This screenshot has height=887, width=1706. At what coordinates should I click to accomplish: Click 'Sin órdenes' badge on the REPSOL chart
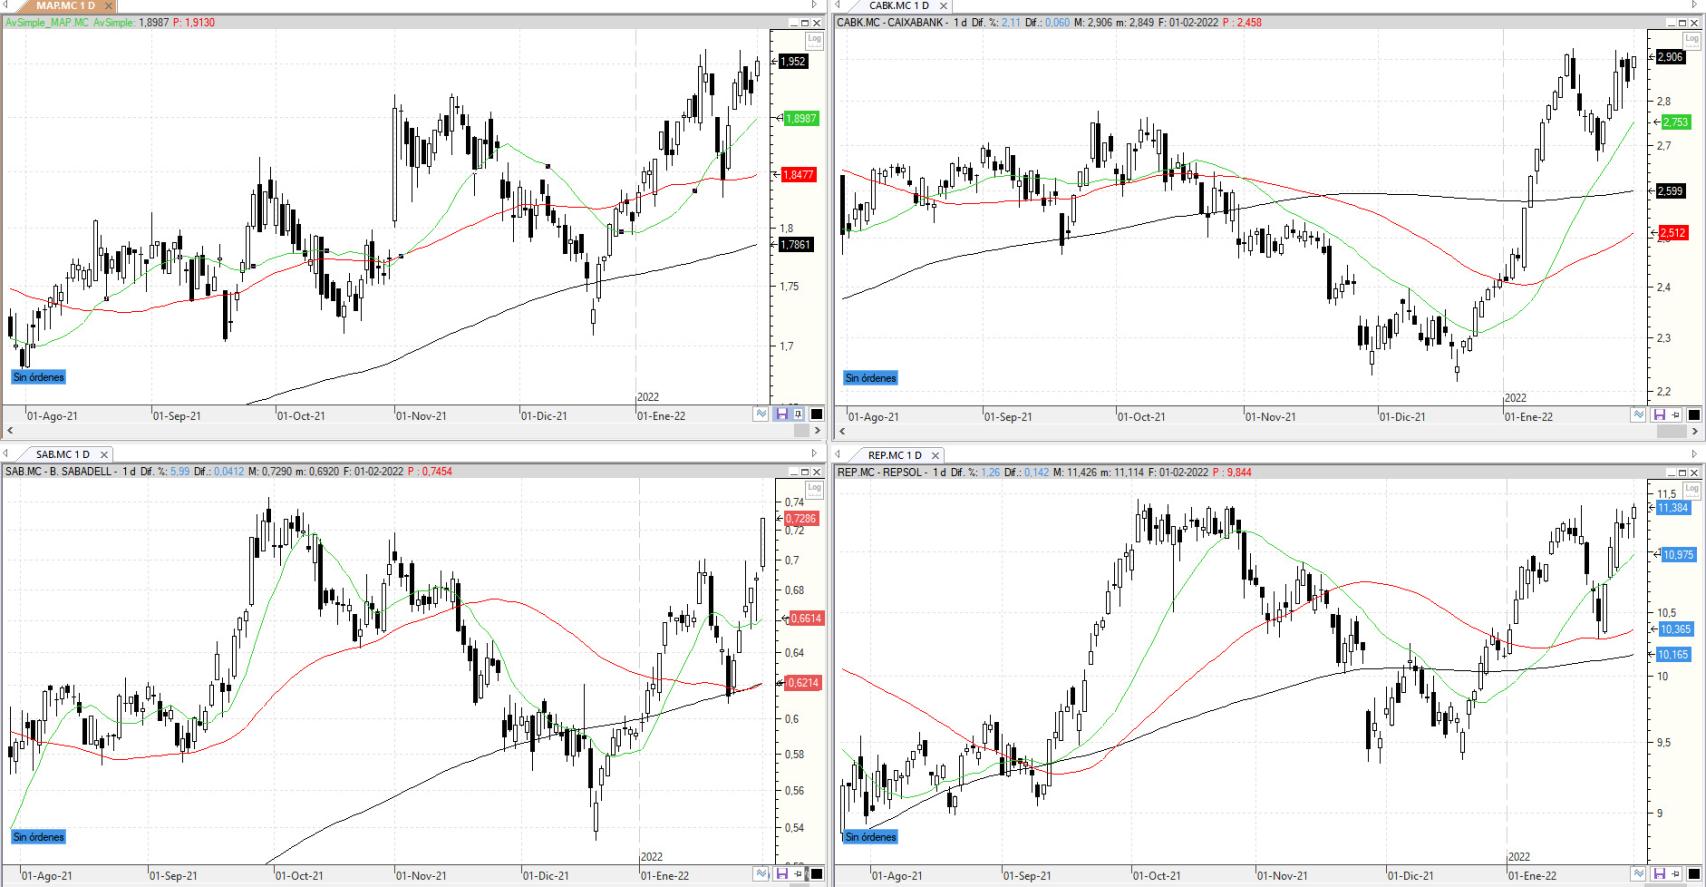871,837
